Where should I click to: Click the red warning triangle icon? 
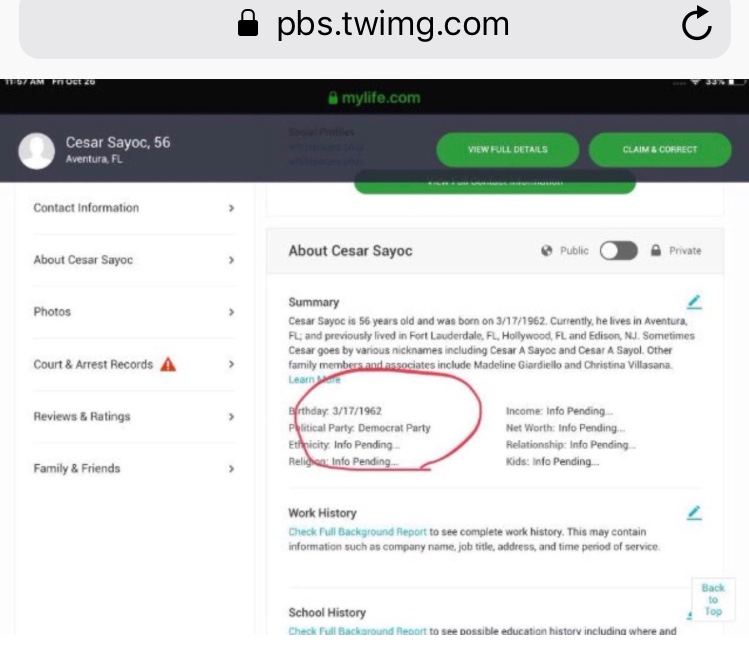pyautogui.click(x=168, y=364)
